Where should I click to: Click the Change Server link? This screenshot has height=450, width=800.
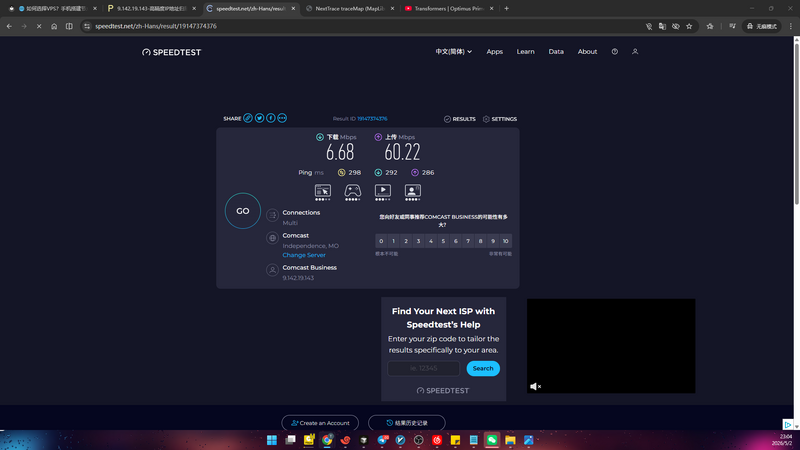(304, 255)
